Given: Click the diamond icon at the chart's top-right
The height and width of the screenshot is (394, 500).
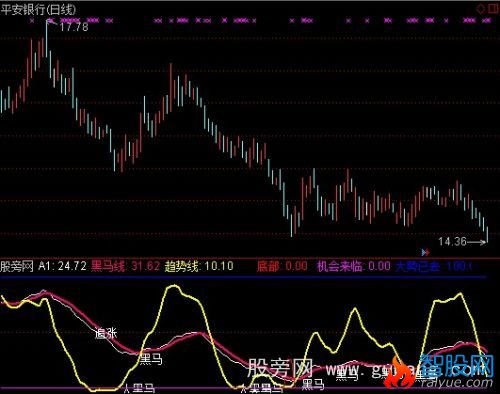Looking at the screenshot, I should (480, 9).
